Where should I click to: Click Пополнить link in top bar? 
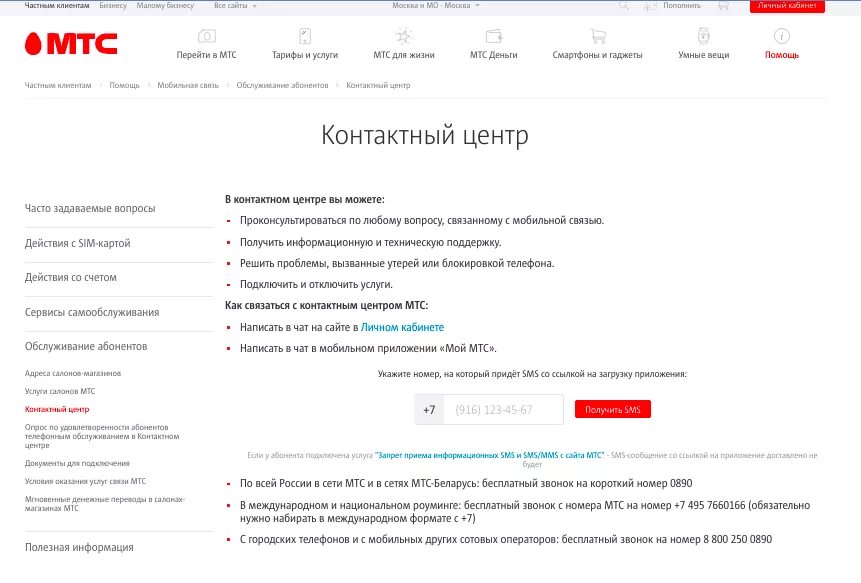[x=681, y=5]
